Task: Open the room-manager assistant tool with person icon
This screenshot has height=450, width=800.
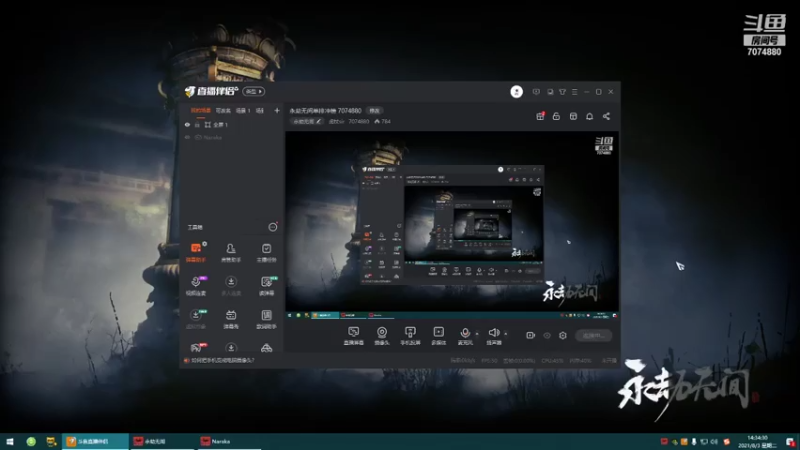Action: point(231,253)
